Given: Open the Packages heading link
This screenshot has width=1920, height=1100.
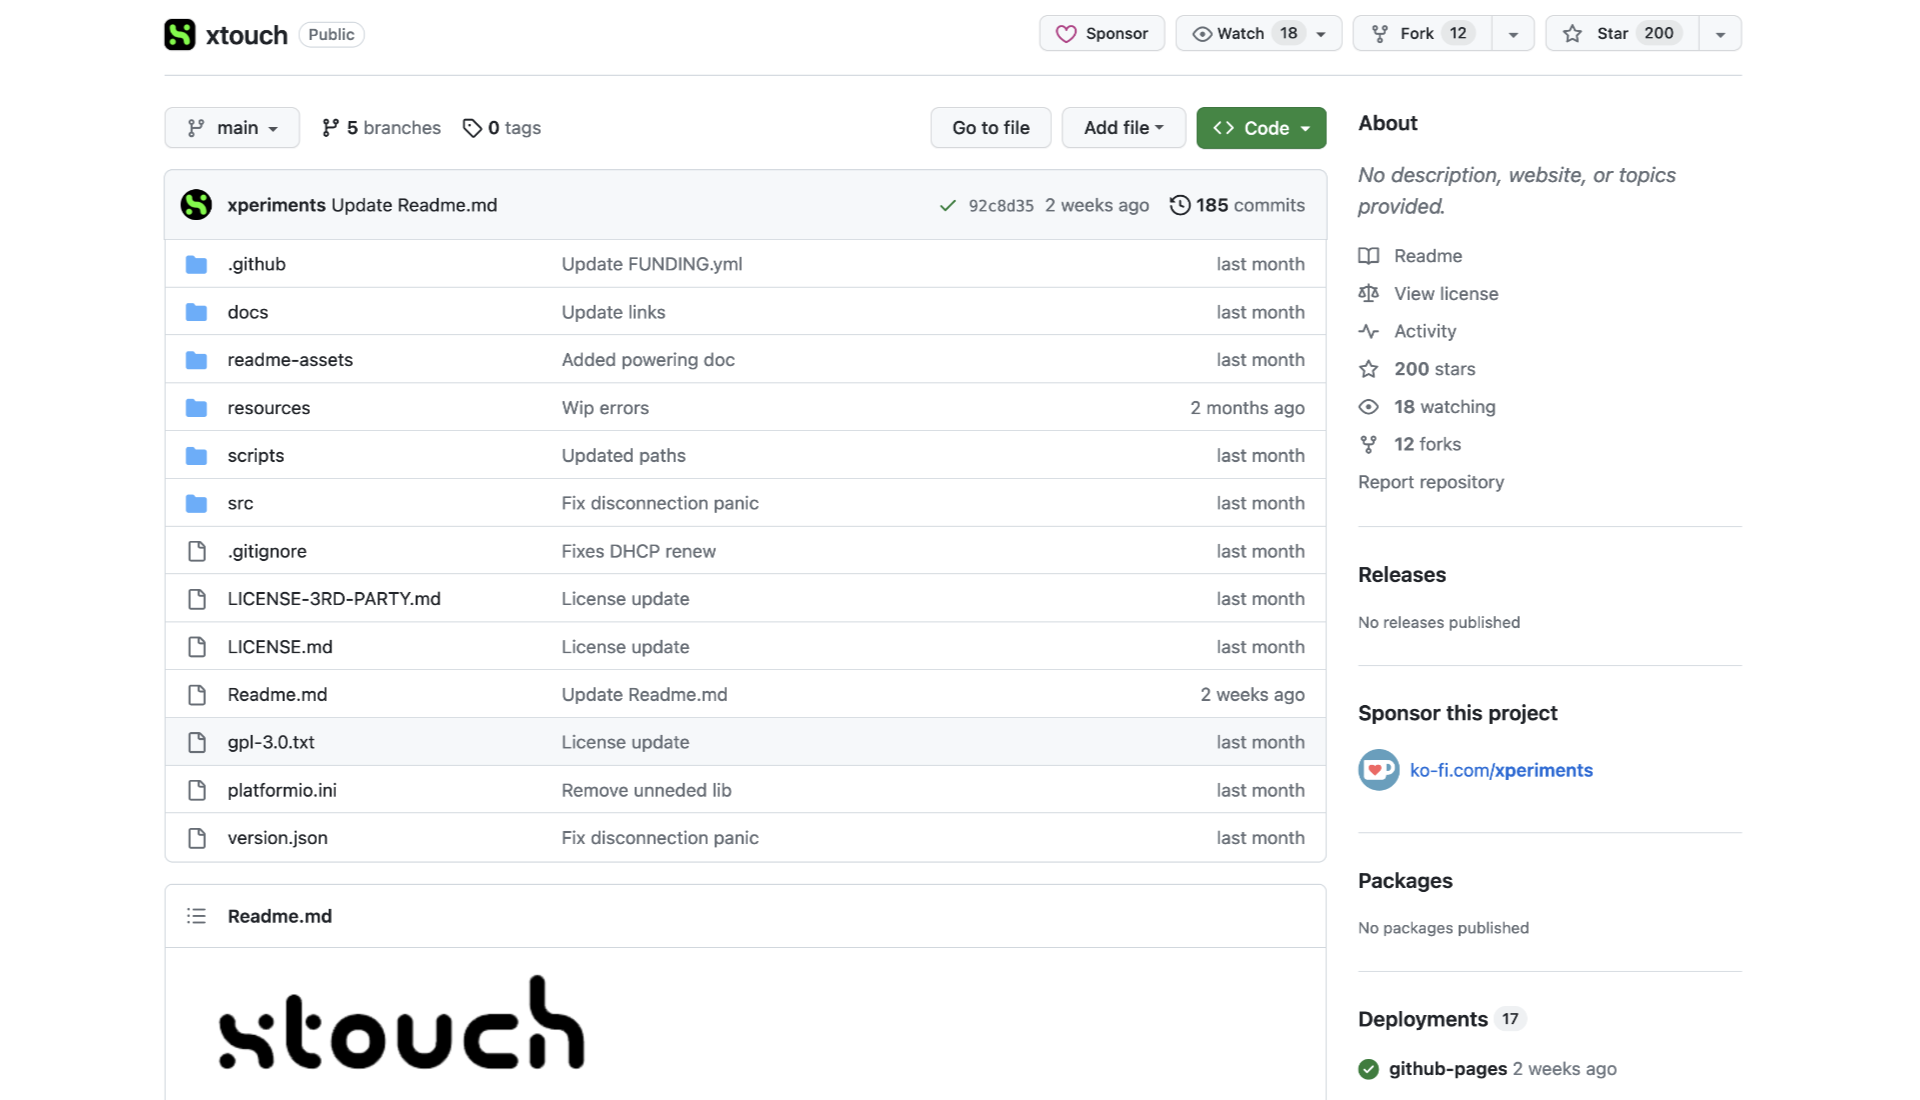Looking at the screenshot, I should (x=1405, y=881).
